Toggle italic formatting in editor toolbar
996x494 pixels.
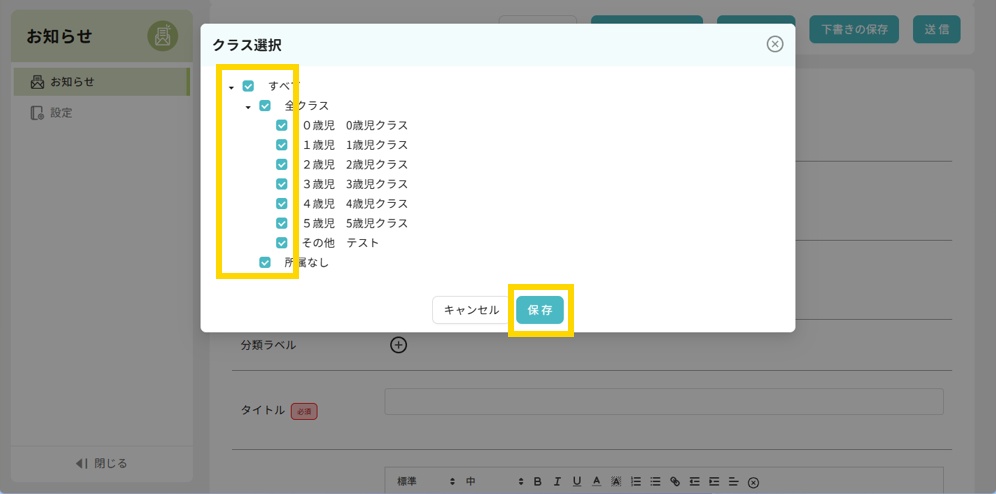click(x=557, y=482)
